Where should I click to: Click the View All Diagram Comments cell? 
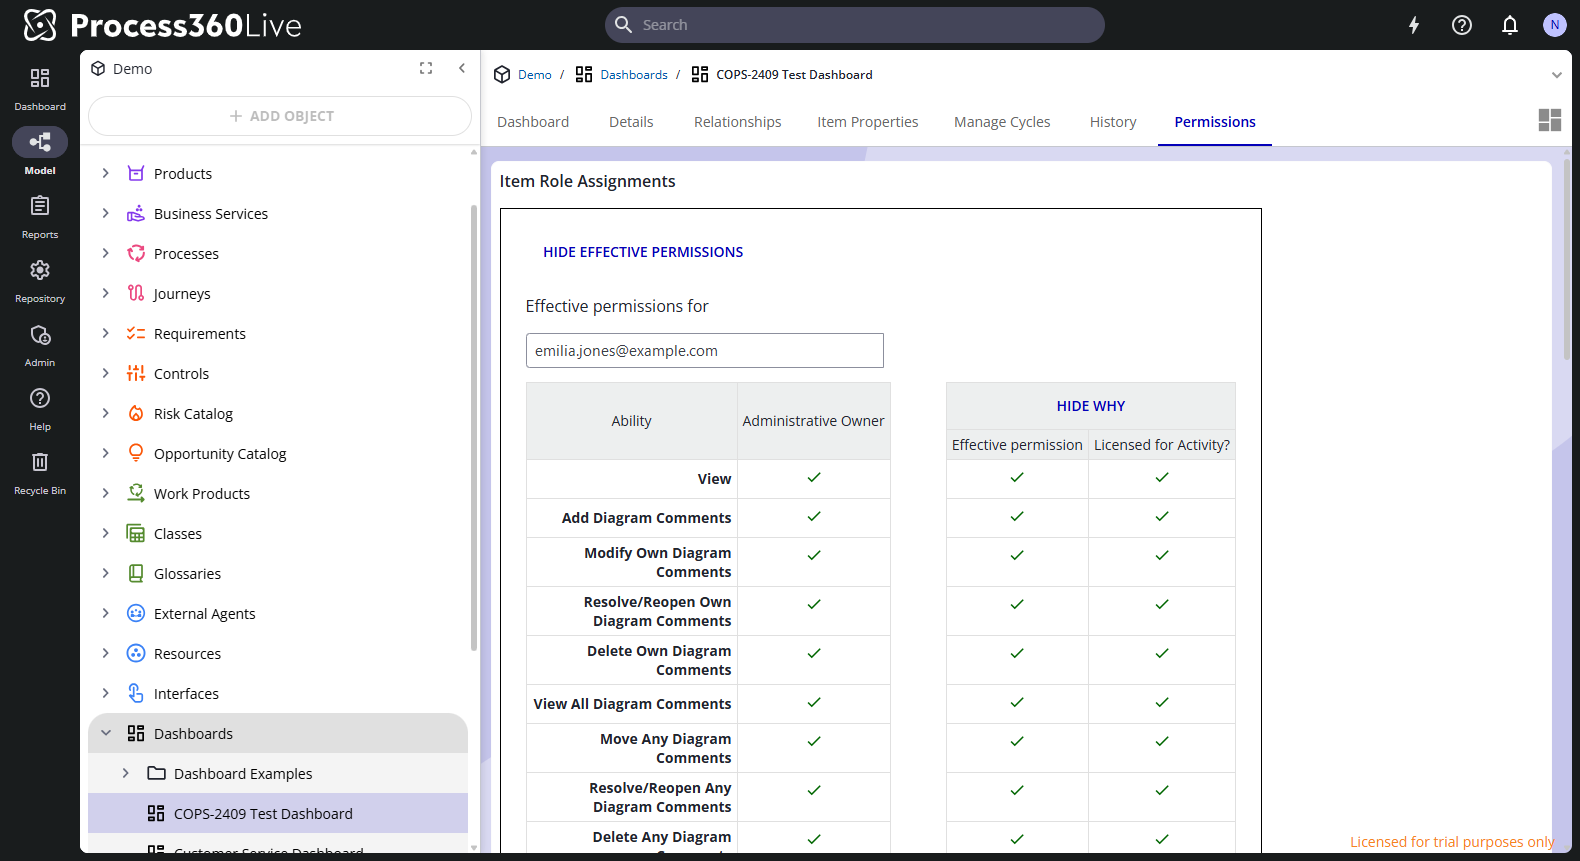632,704
